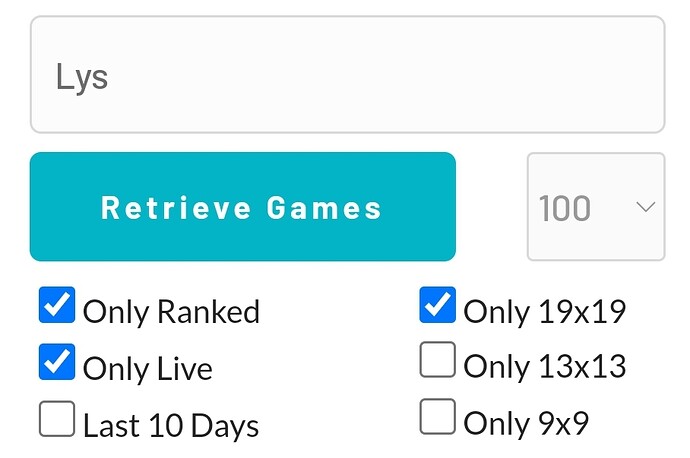690x458 pixels.
Task: Uncheck the Only 19x19 checkbox
Action: pos(437,306)
